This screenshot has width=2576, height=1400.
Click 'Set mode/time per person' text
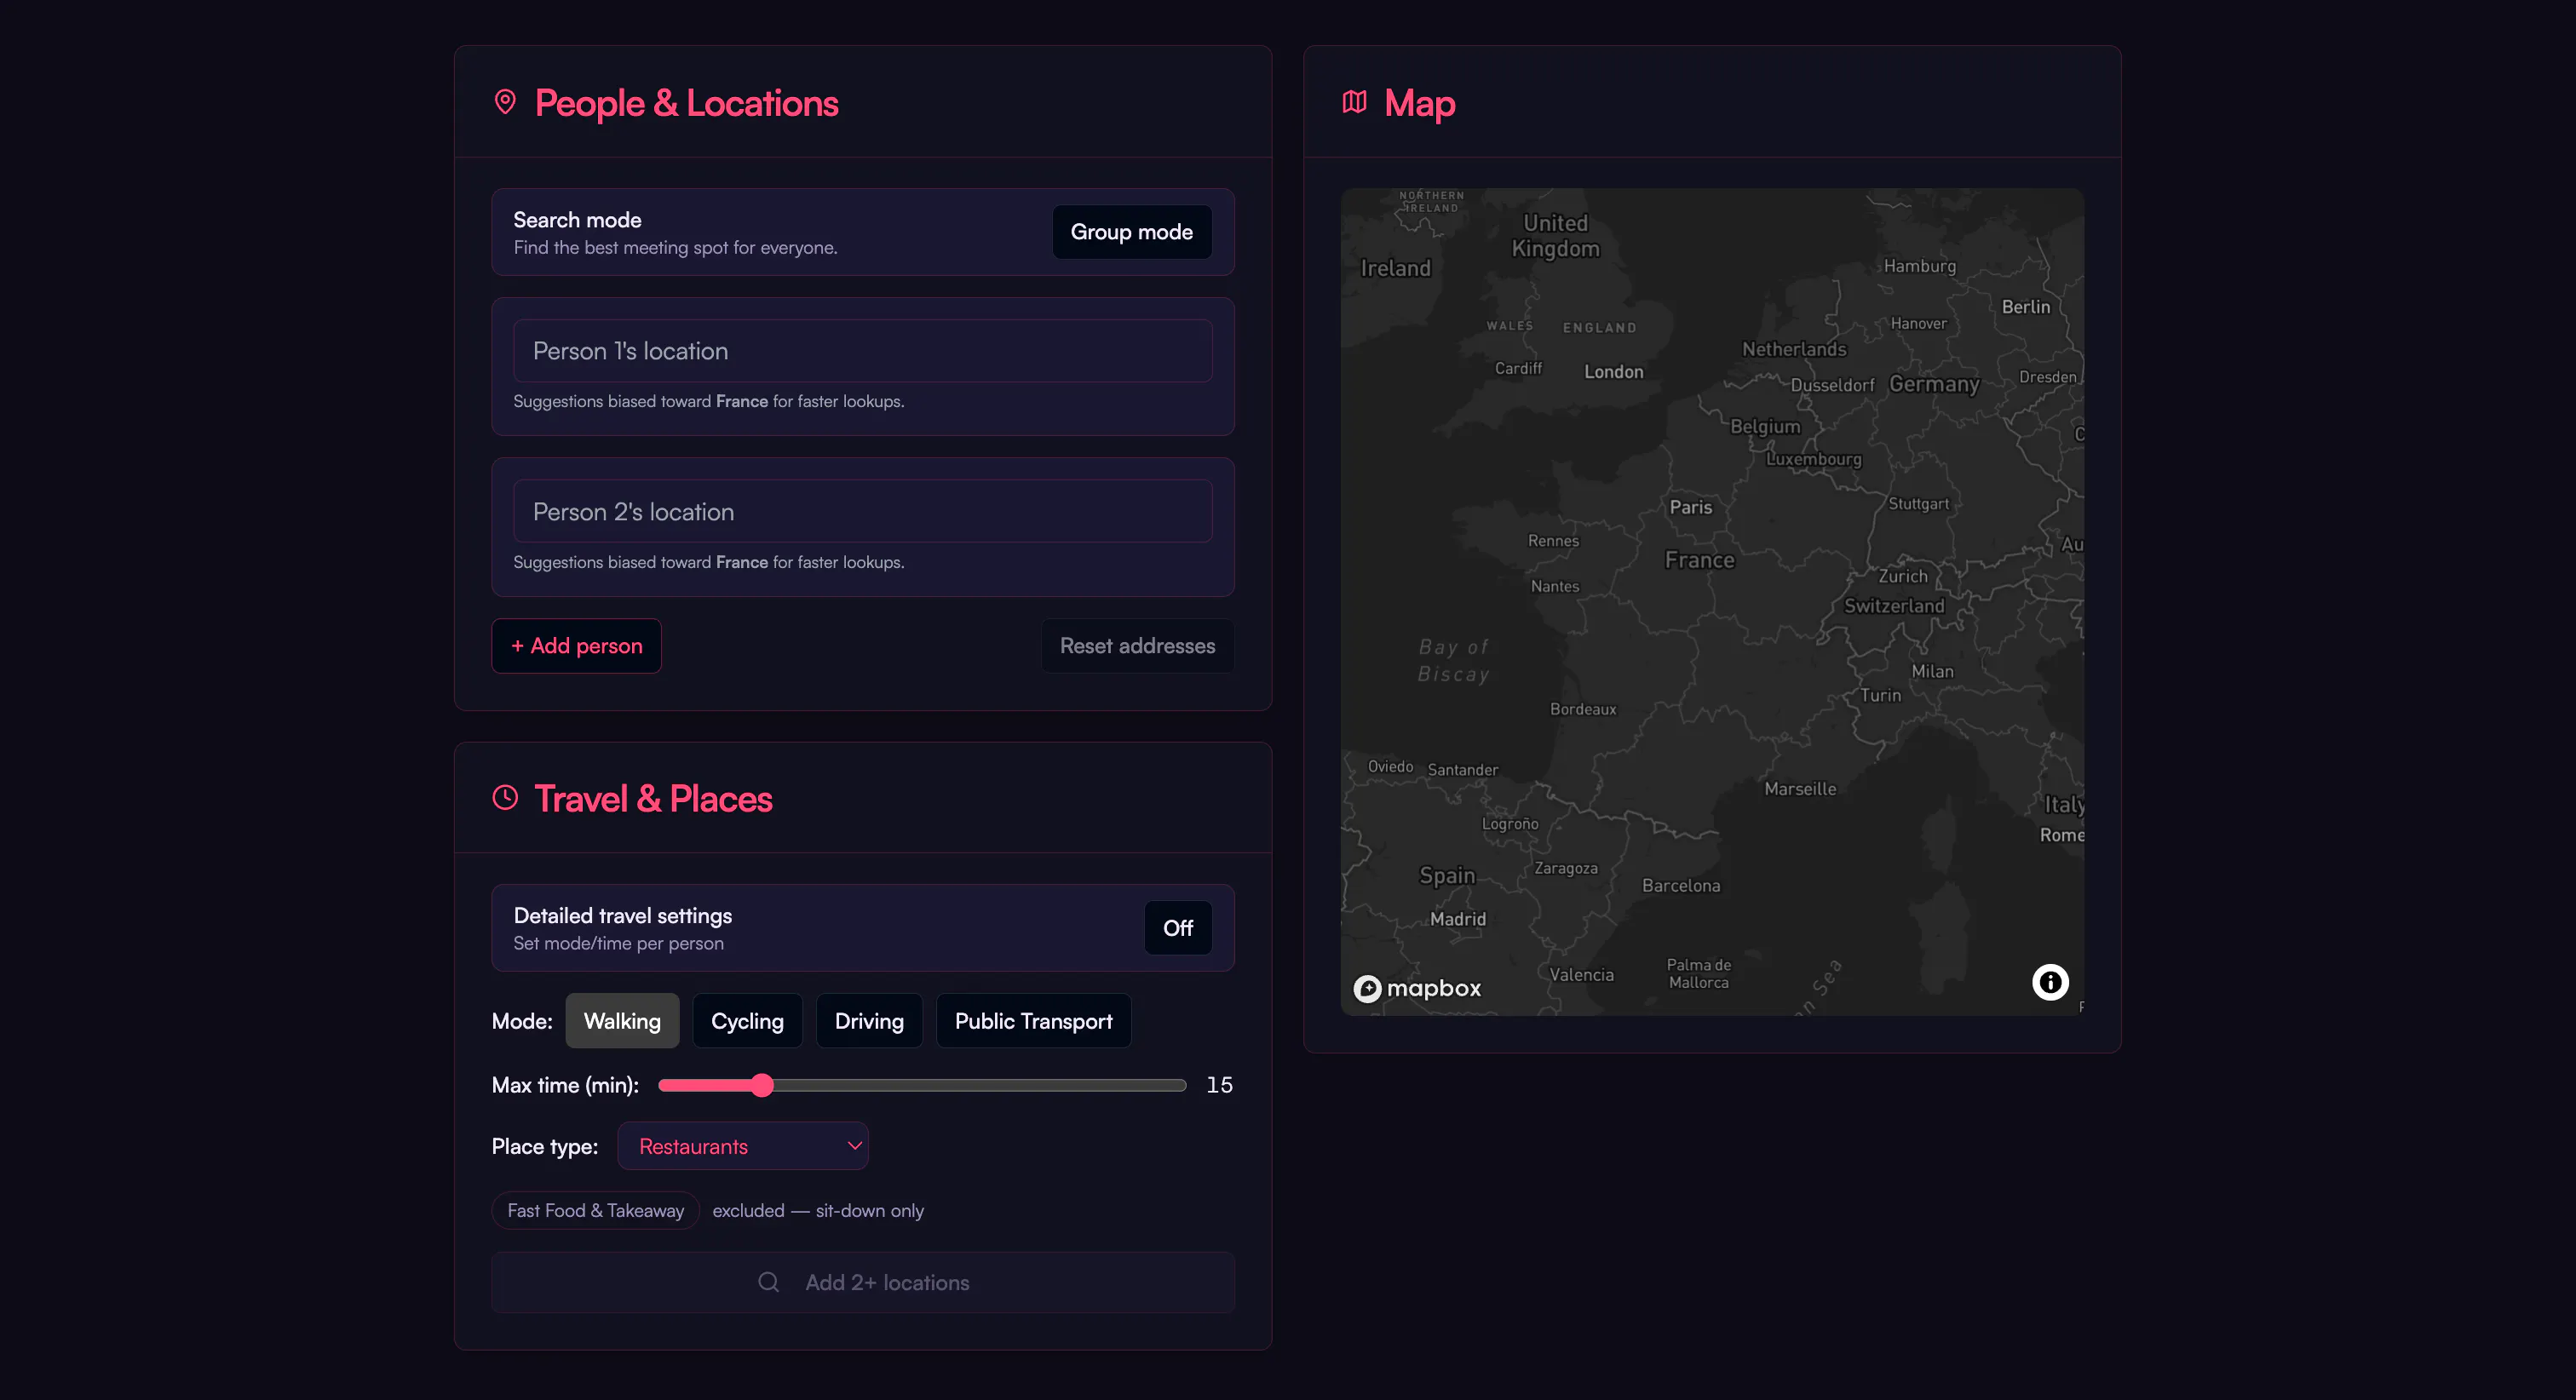coord(618,943)
